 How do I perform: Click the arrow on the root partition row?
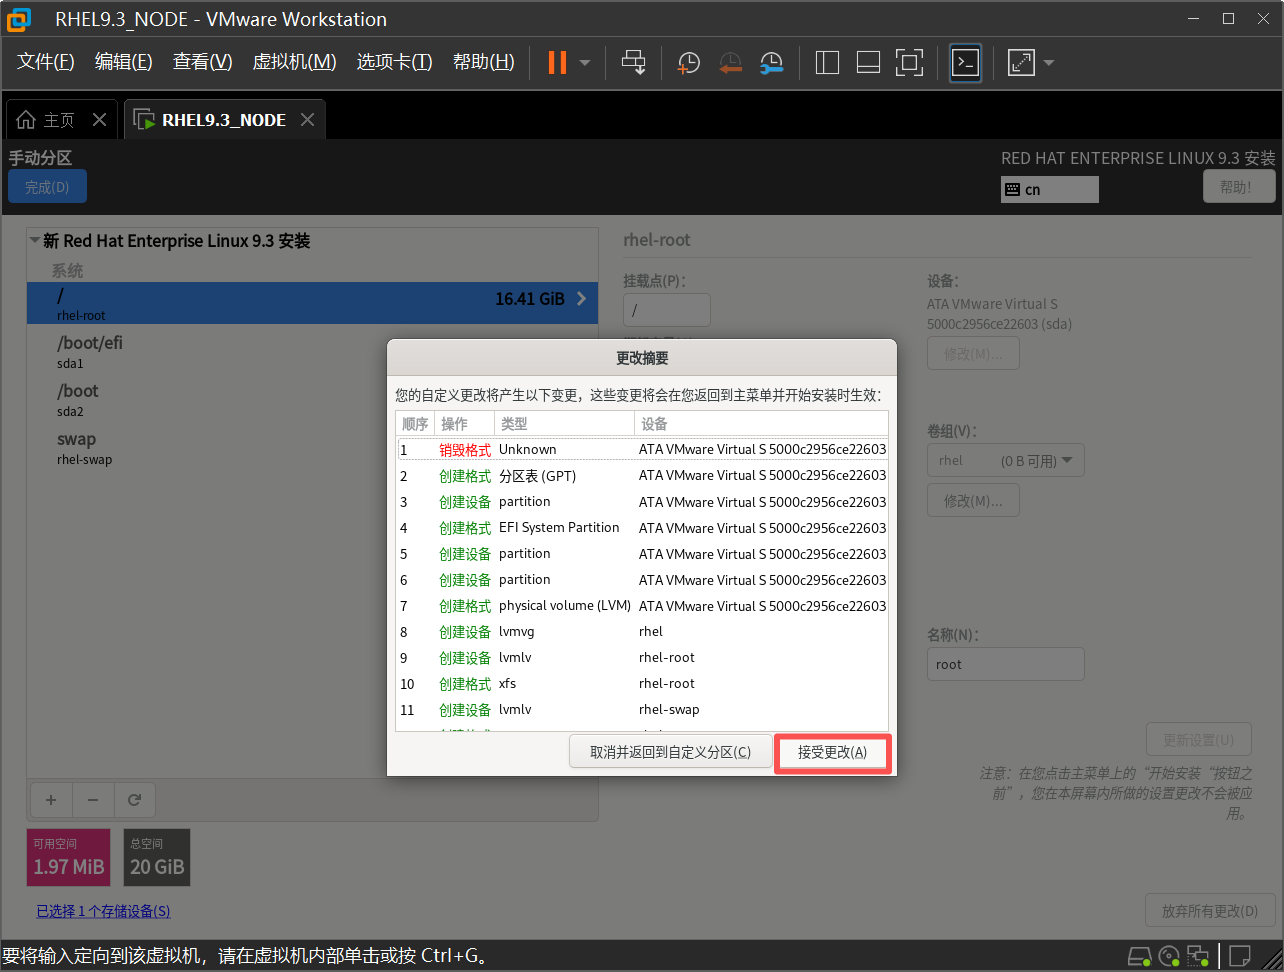click(x=582, y=299)
